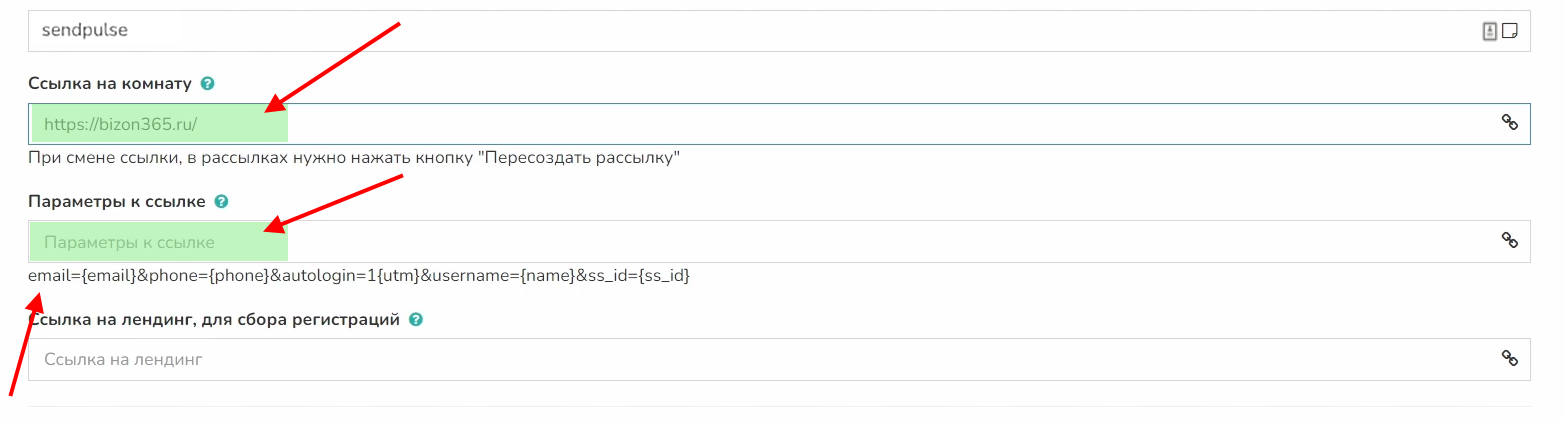Click the "Параметры к ссылке" label

tap(117, 202)
